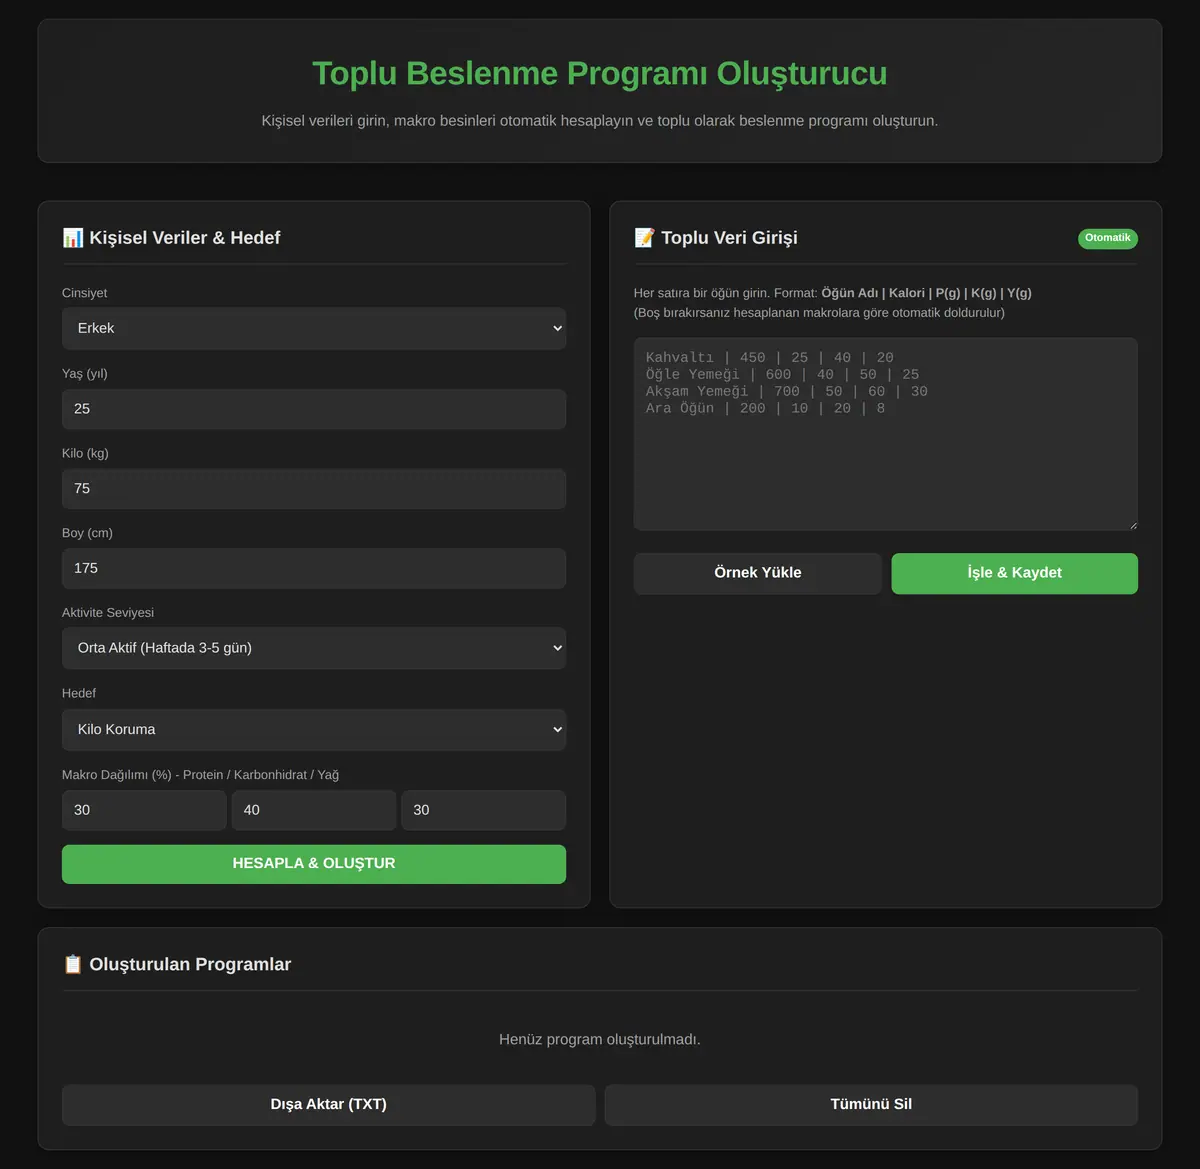The image size is (1200, 1169).
Task: Click the İşle & Kaydet button
Action: click(1015, 573)
